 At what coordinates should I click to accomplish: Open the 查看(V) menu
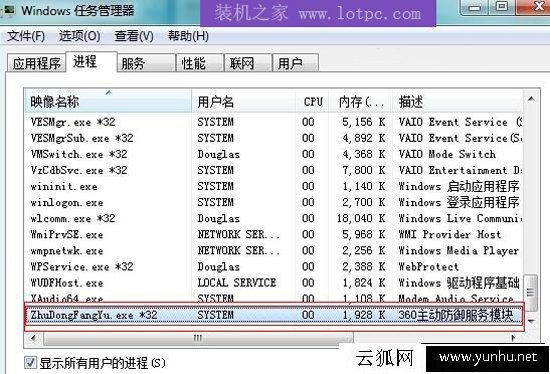(x=134, y=36)
